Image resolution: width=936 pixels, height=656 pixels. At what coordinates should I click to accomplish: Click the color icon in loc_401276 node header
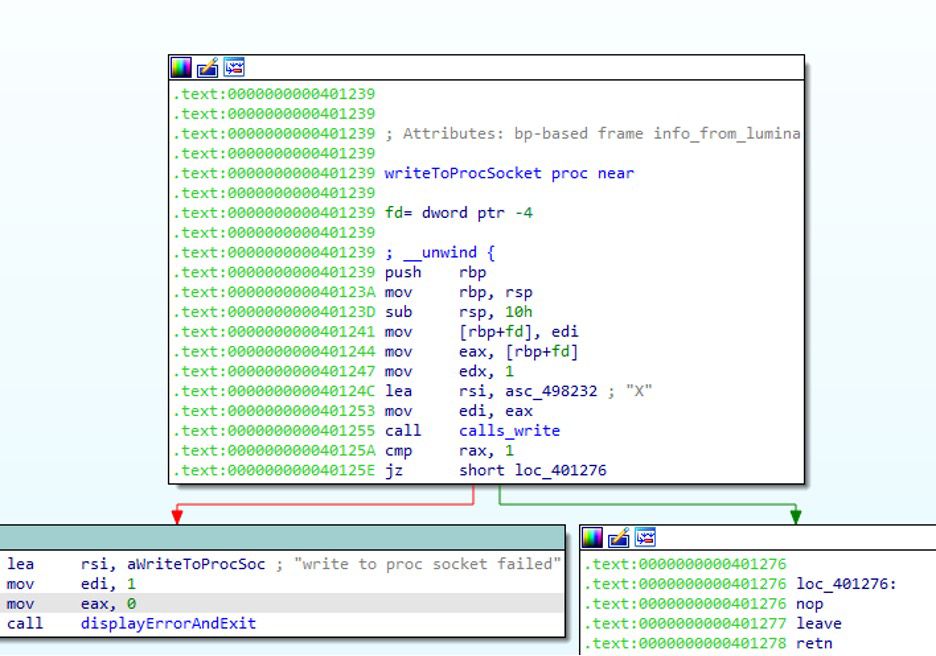[592, 538]
